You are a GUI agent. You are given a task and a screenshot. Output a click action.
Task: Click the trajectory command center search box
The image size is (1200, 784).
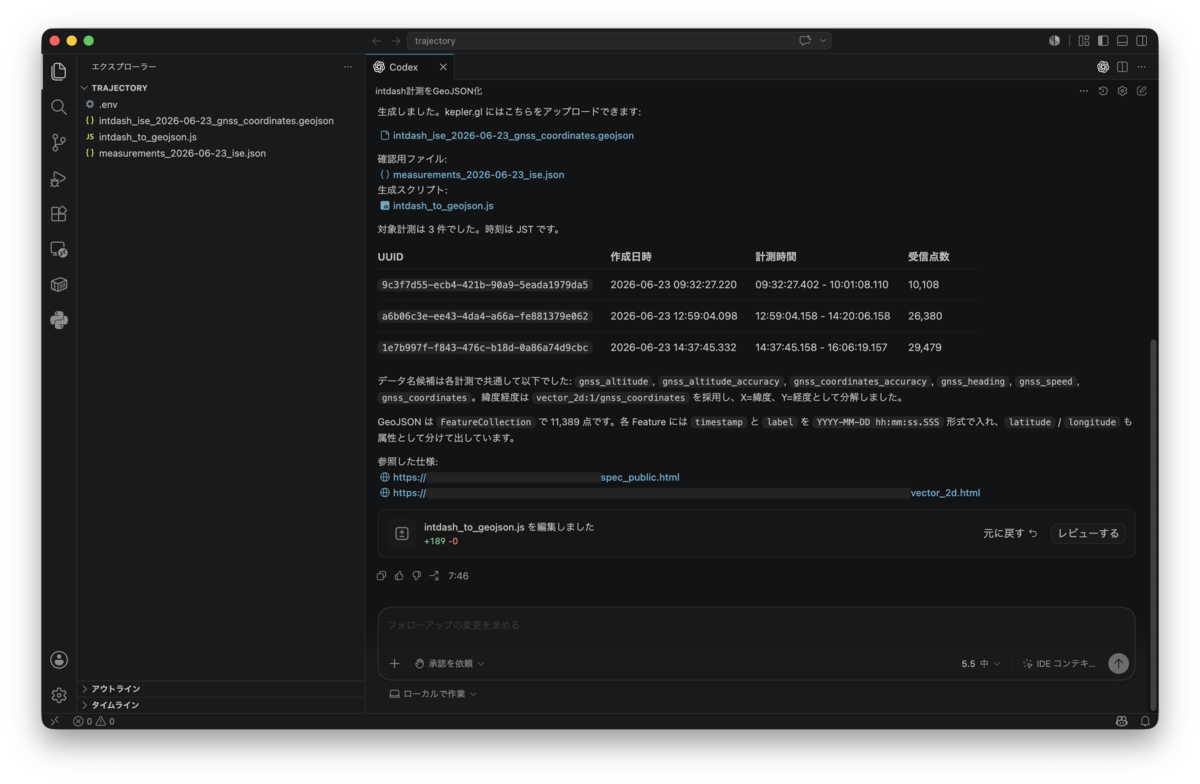point(618,41)
